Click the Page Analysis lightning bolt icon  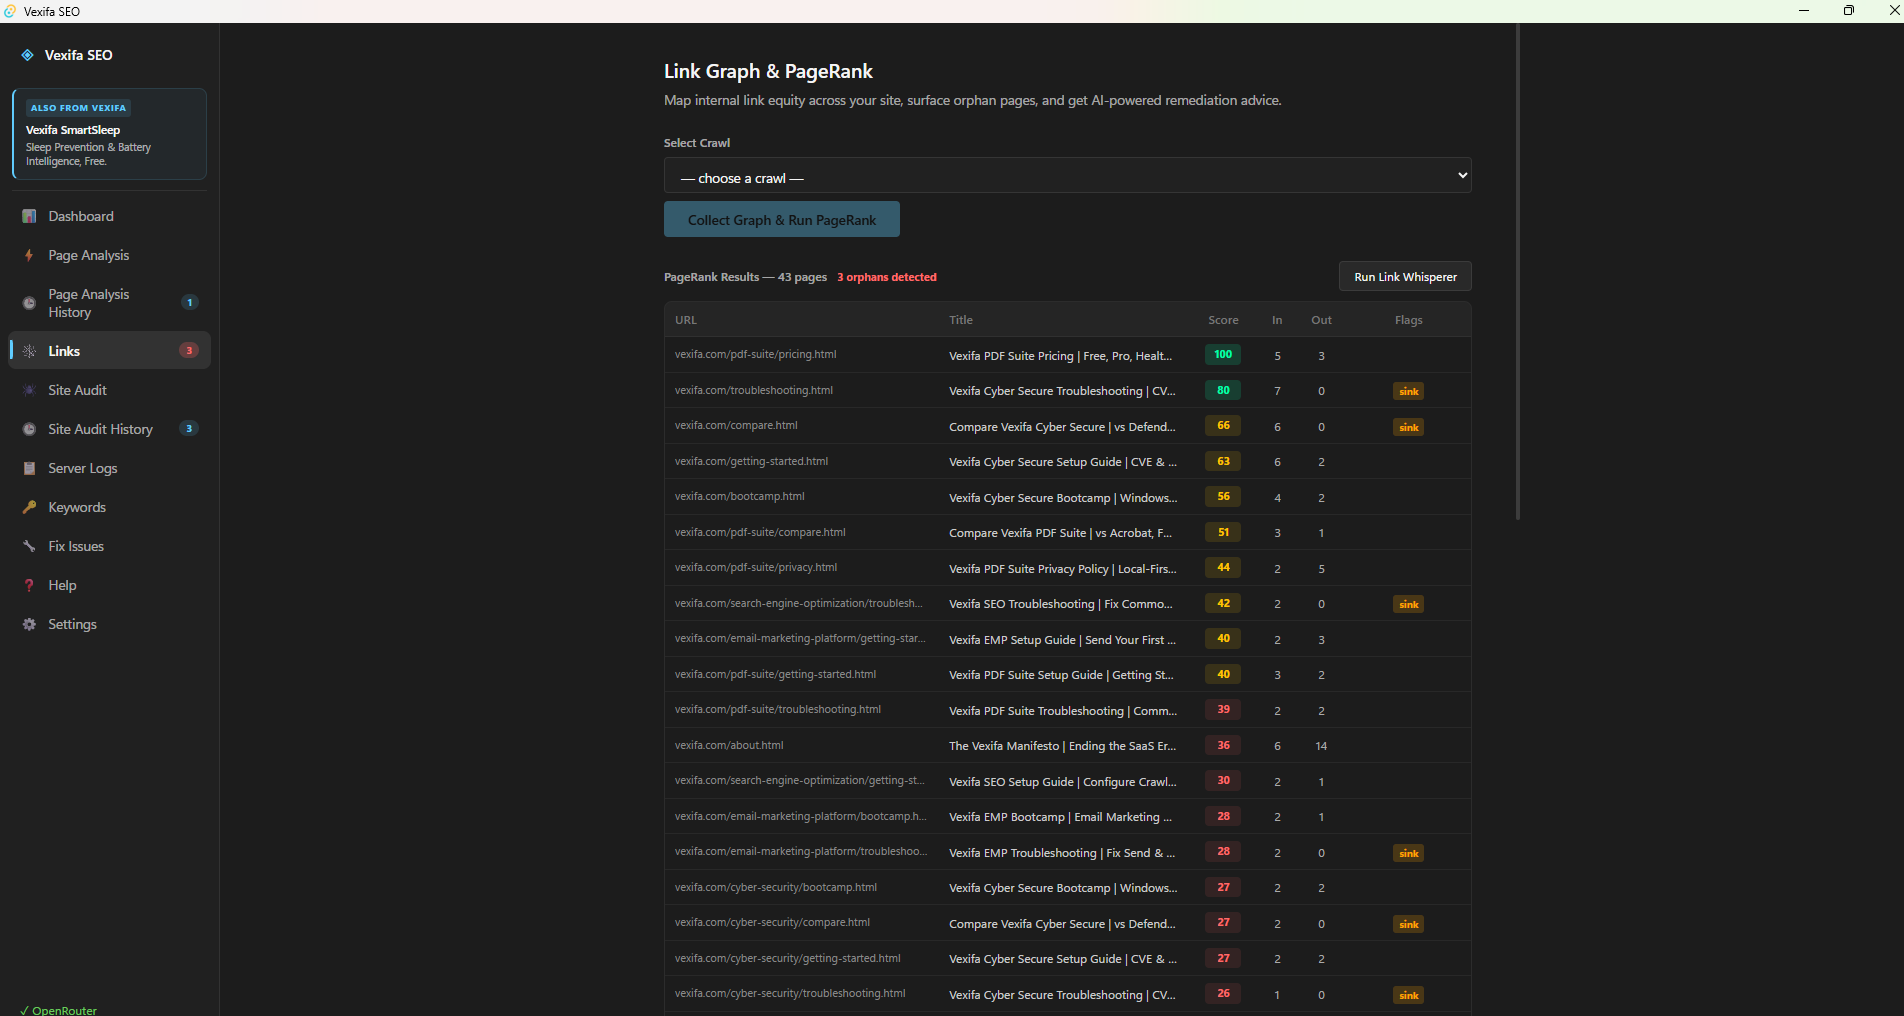(x=29, y=255)
